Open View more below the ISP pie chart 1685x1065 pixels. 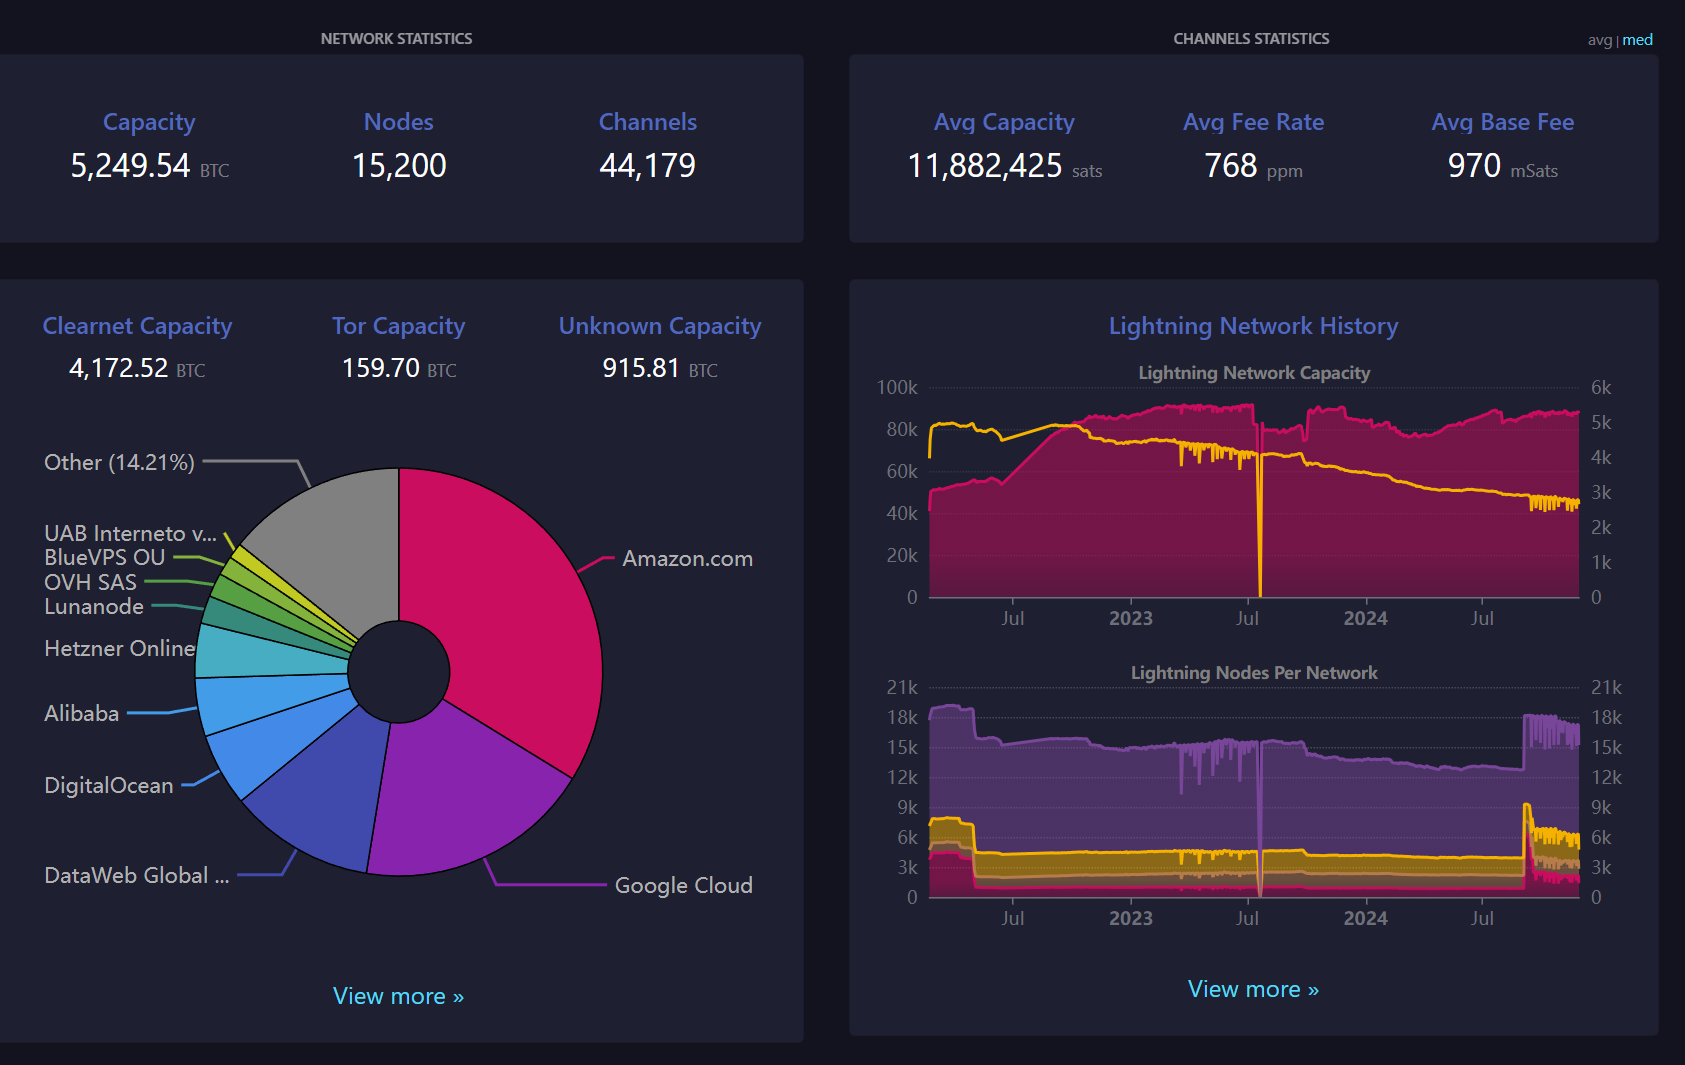click(x=398, y=996)
